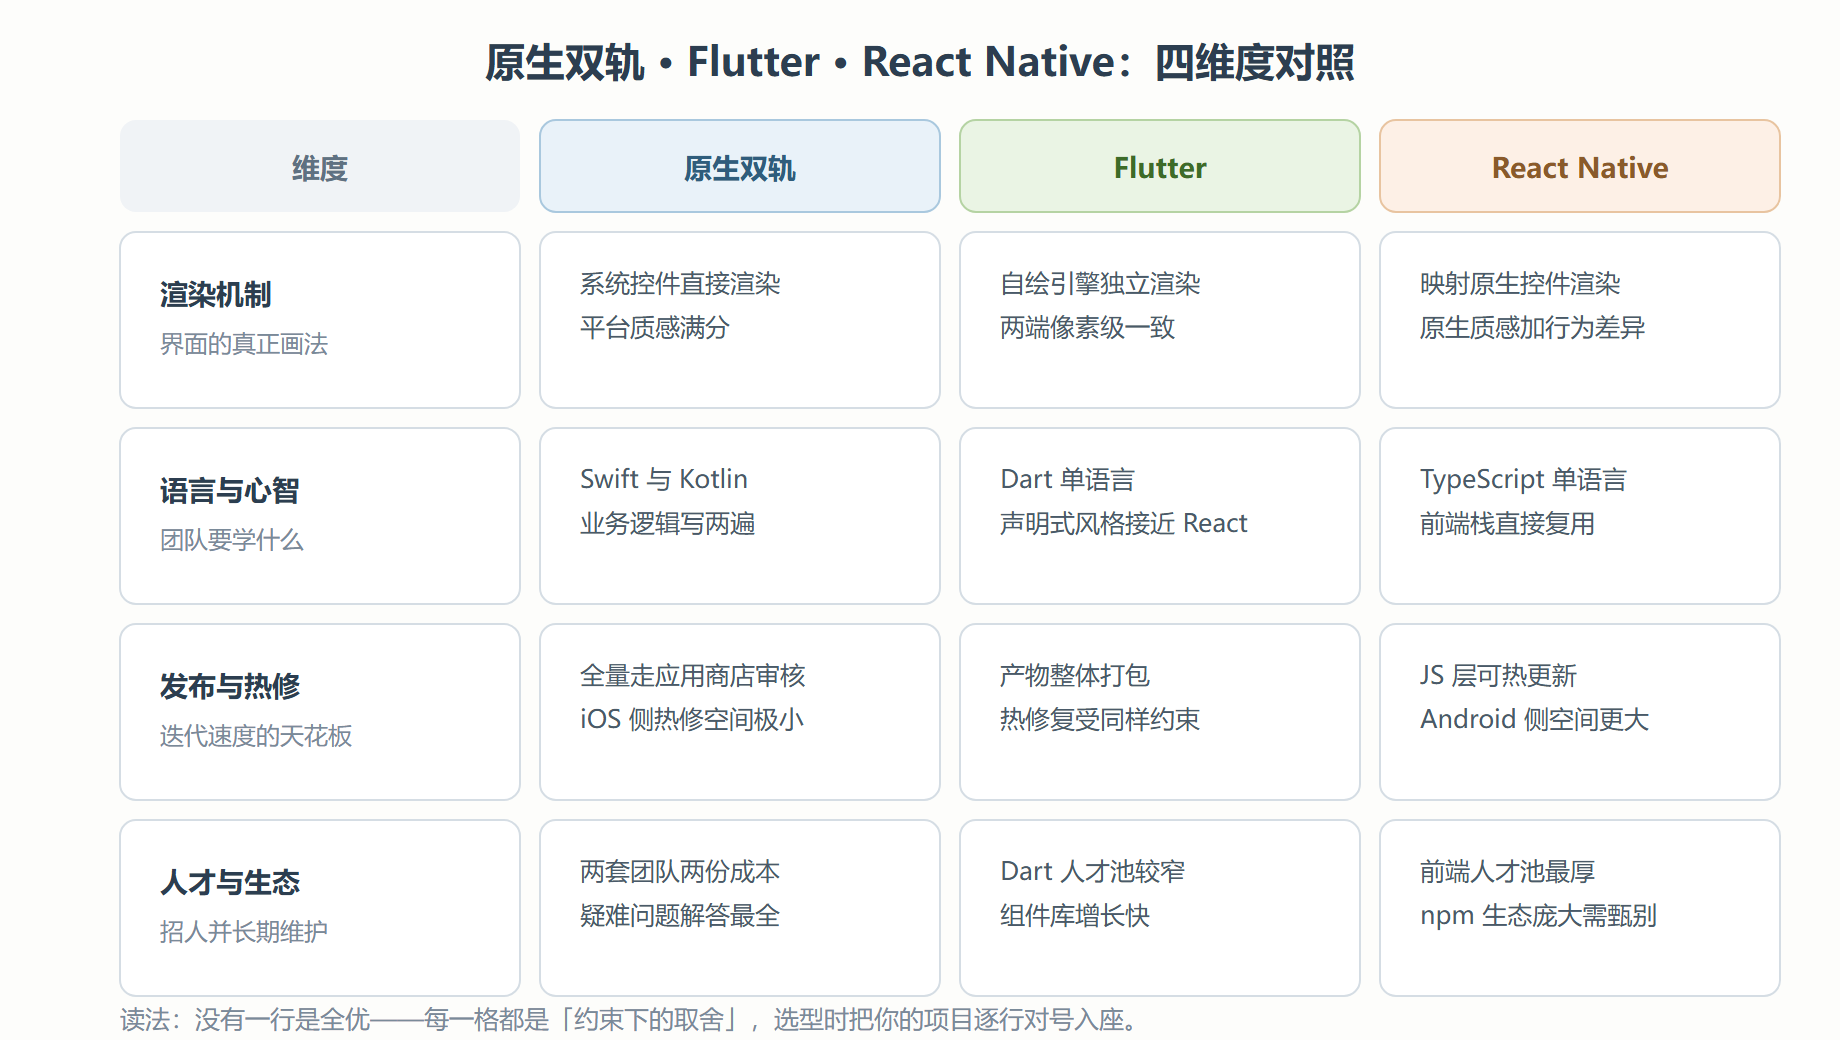Select the subtitle "迭代速度的天花板"
The width and height of the screenshot is (1840, 1040).
click(256, 736)
